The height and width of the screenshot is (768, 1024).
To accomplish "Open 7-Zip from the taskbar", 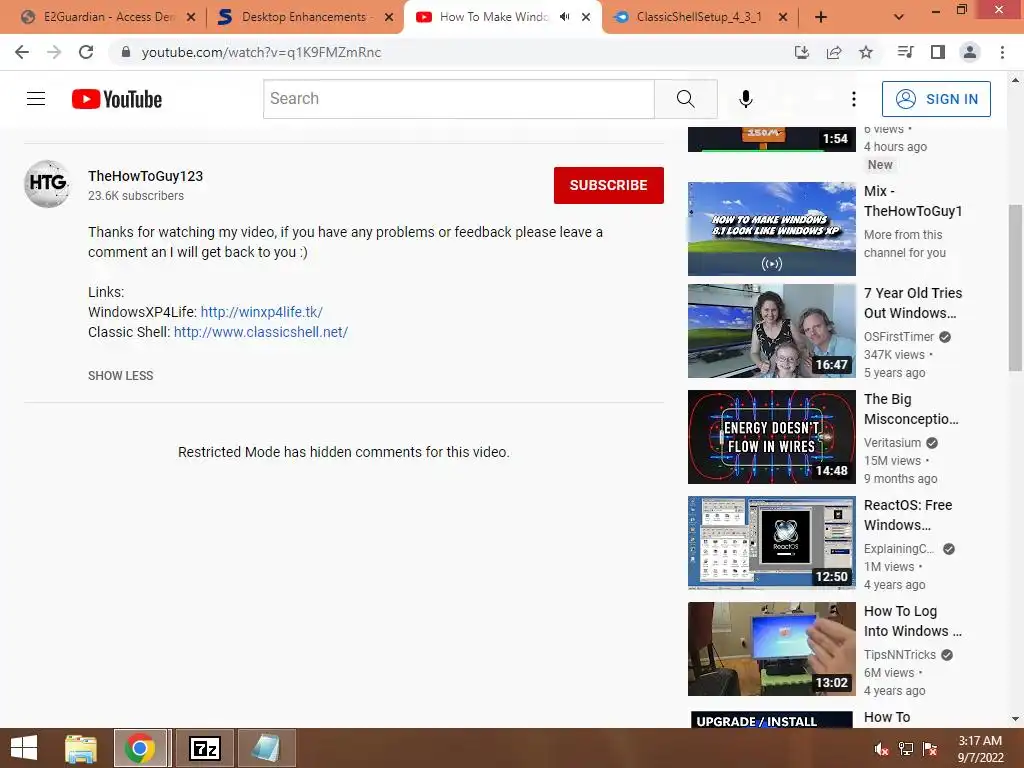I will pos(205,748).
